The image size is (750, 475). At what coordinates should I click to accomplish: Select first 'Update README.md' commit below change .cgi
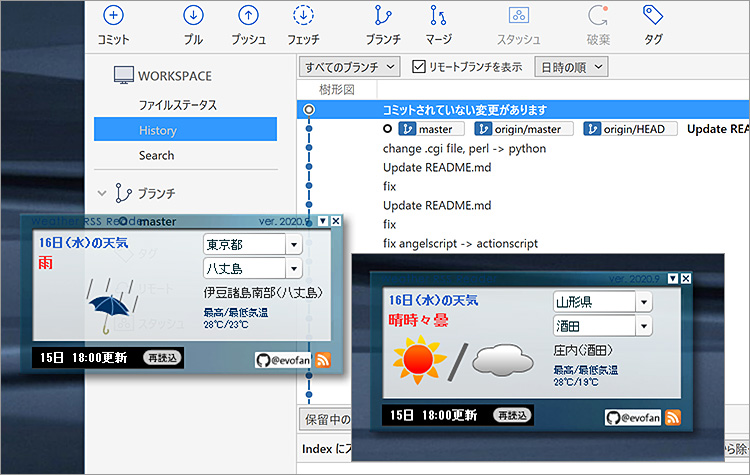pos(437,167)
